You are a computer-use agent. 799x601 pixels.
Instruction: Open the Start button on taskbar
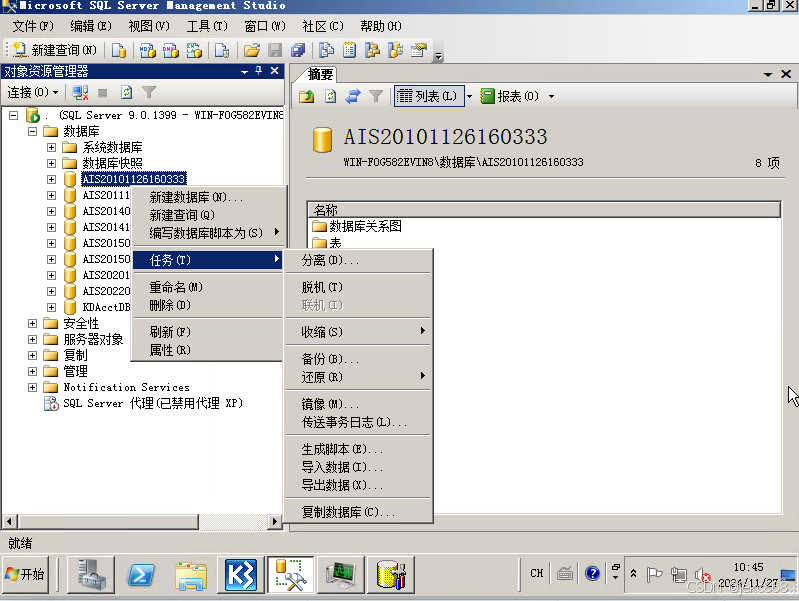(25, 574)
